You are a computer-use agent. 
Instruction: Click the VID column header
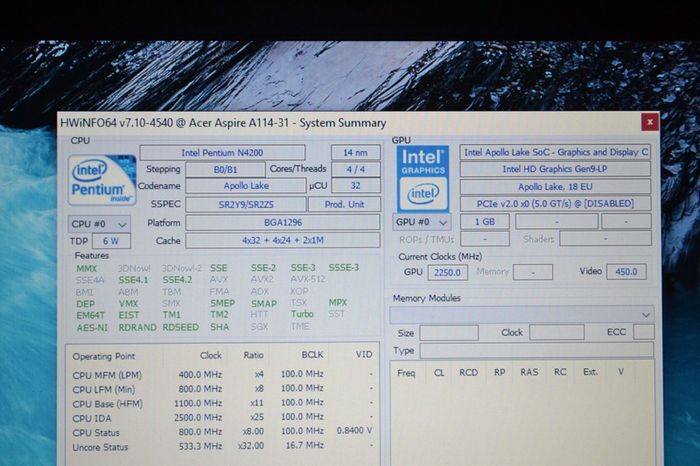point(364,354)
